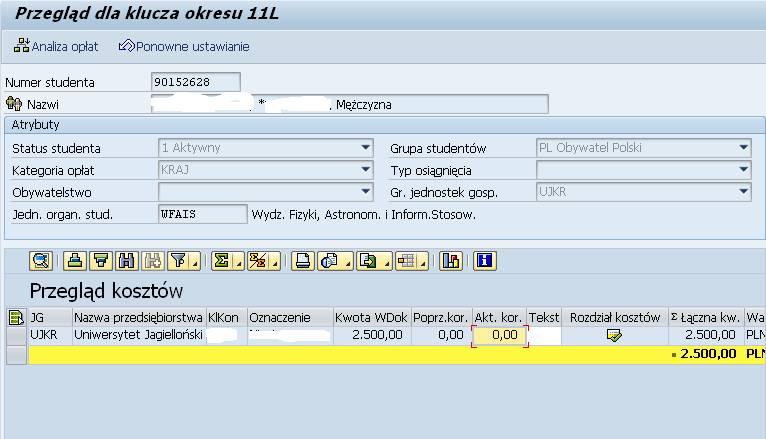Click the Choose Layout grid icon
Viewport: 766px width, 439px height.
tap(406, 261)
